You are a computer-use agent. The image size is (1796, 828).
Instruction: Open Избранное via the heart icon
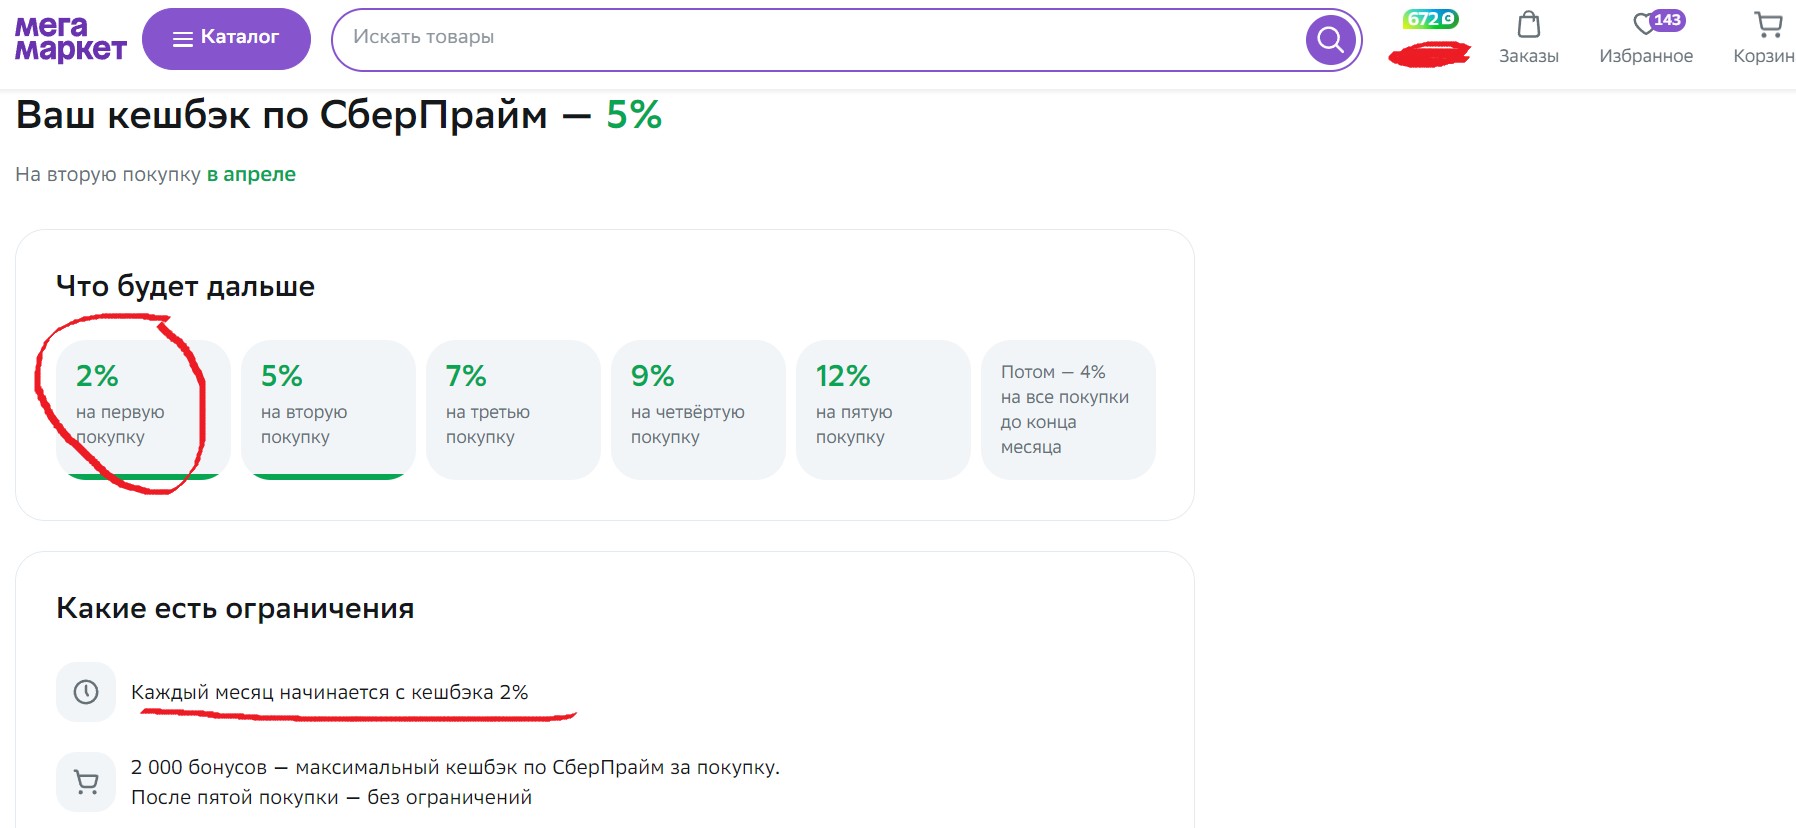pos(1642,24)
